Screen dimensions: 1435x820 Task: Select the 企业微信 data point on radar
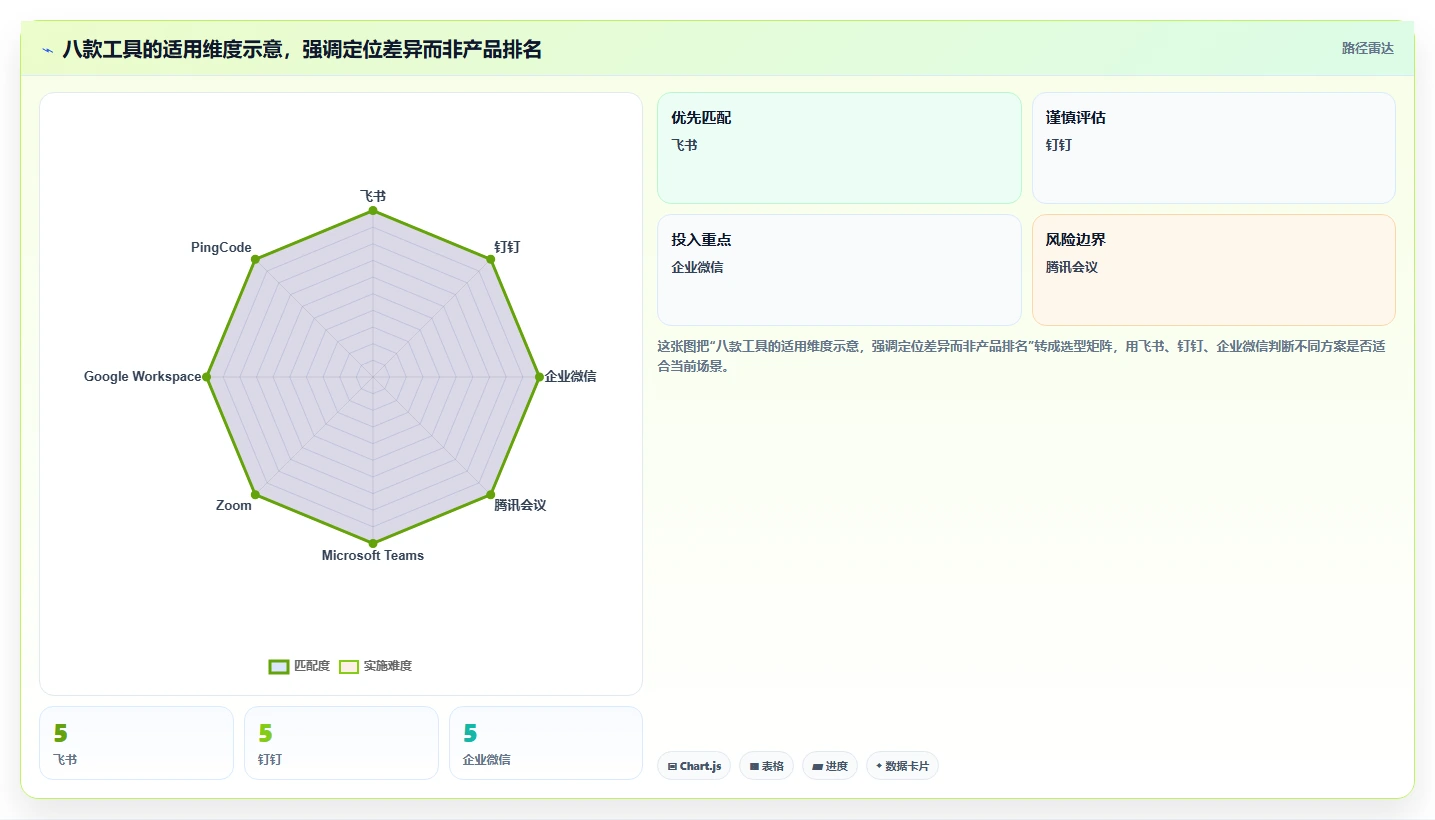[539, 377]
